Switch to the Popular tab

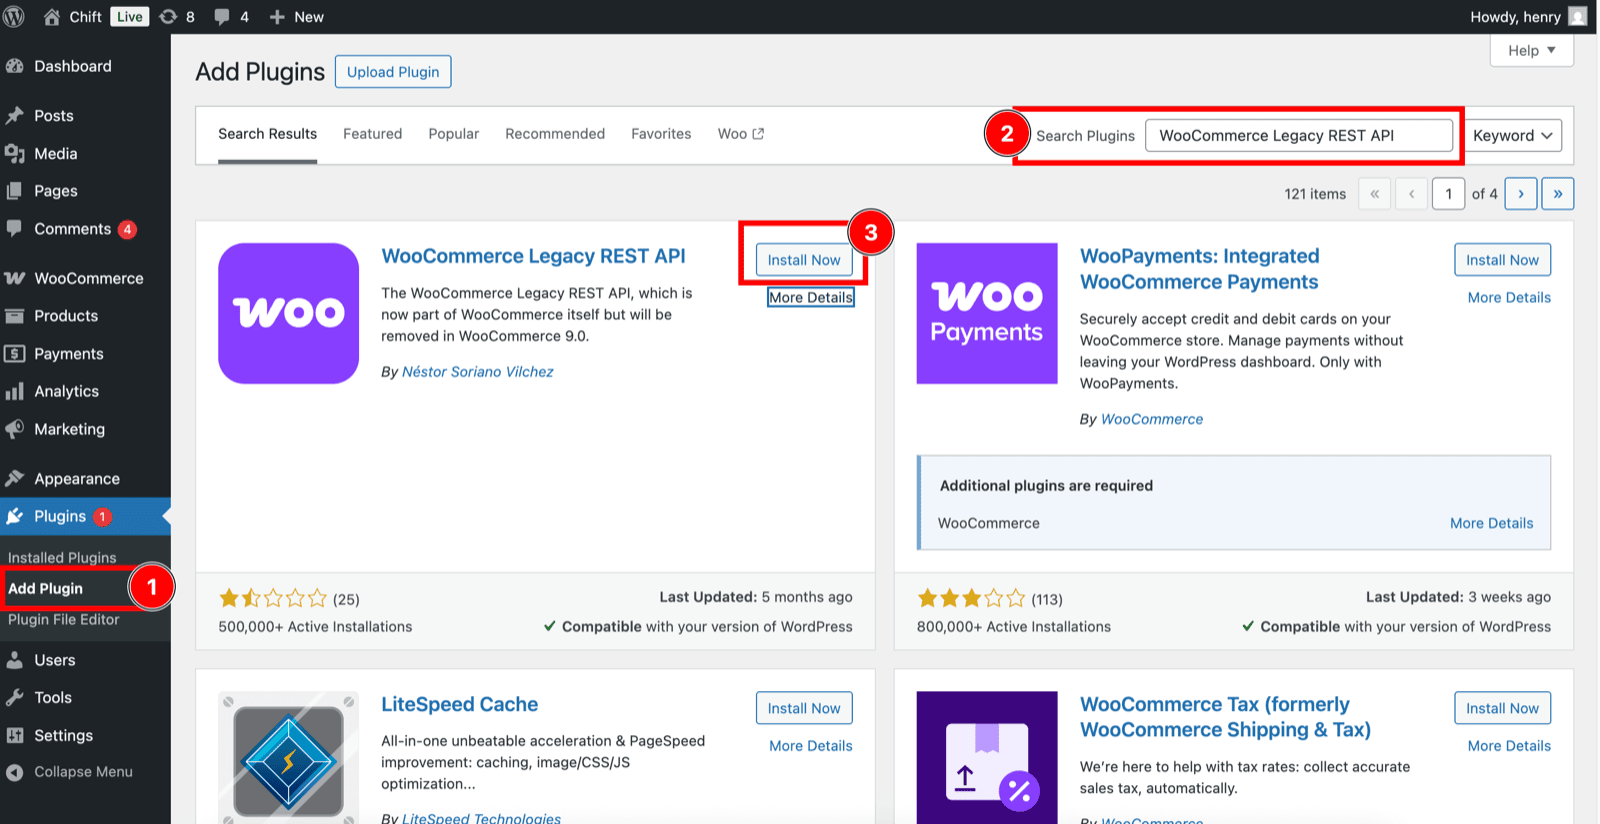(454, 134)
